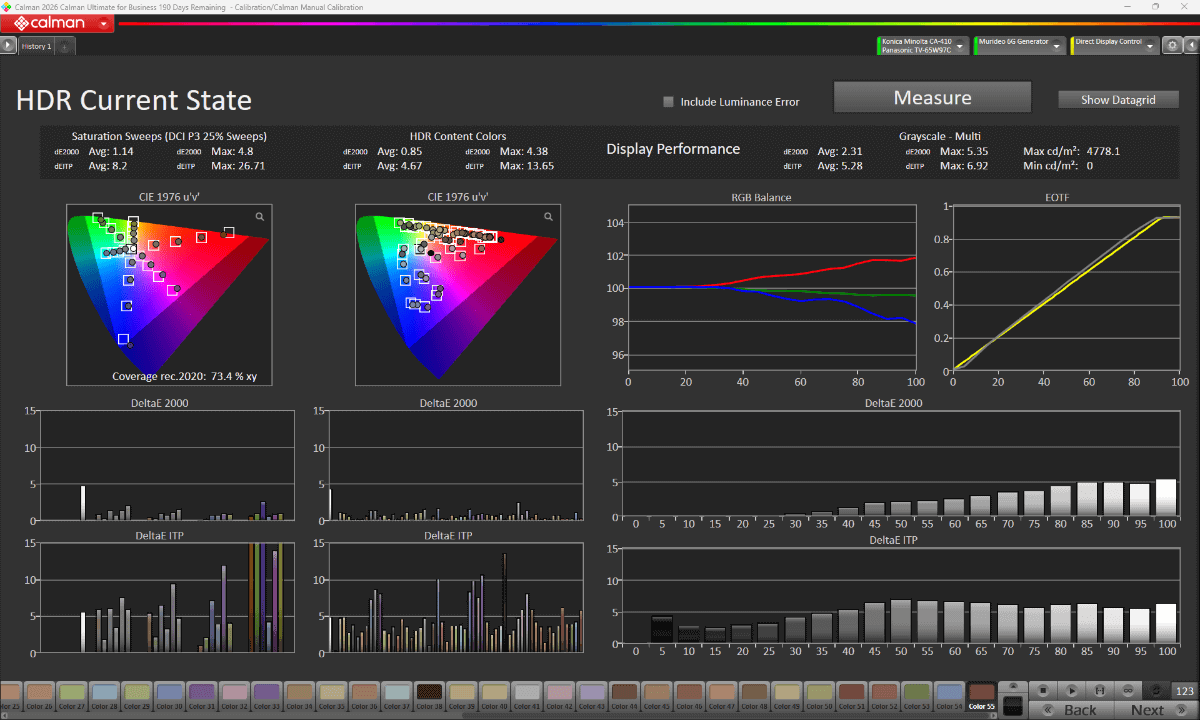The width and height of the screenshot is (1200, 720).
Task: Enable Include Luminance Error checkbox
Action: (x=669, y=101)
